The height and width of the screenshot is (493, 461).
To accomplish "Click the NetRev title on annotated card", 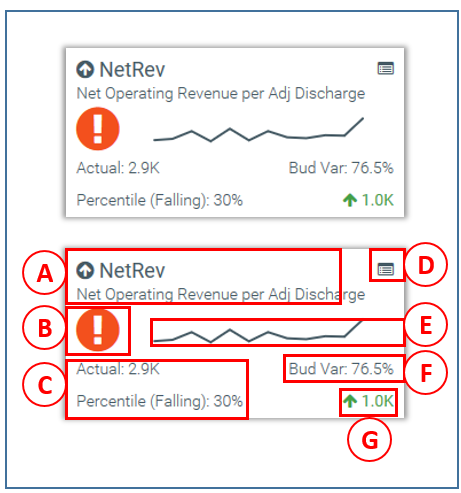I will (132, 270).
